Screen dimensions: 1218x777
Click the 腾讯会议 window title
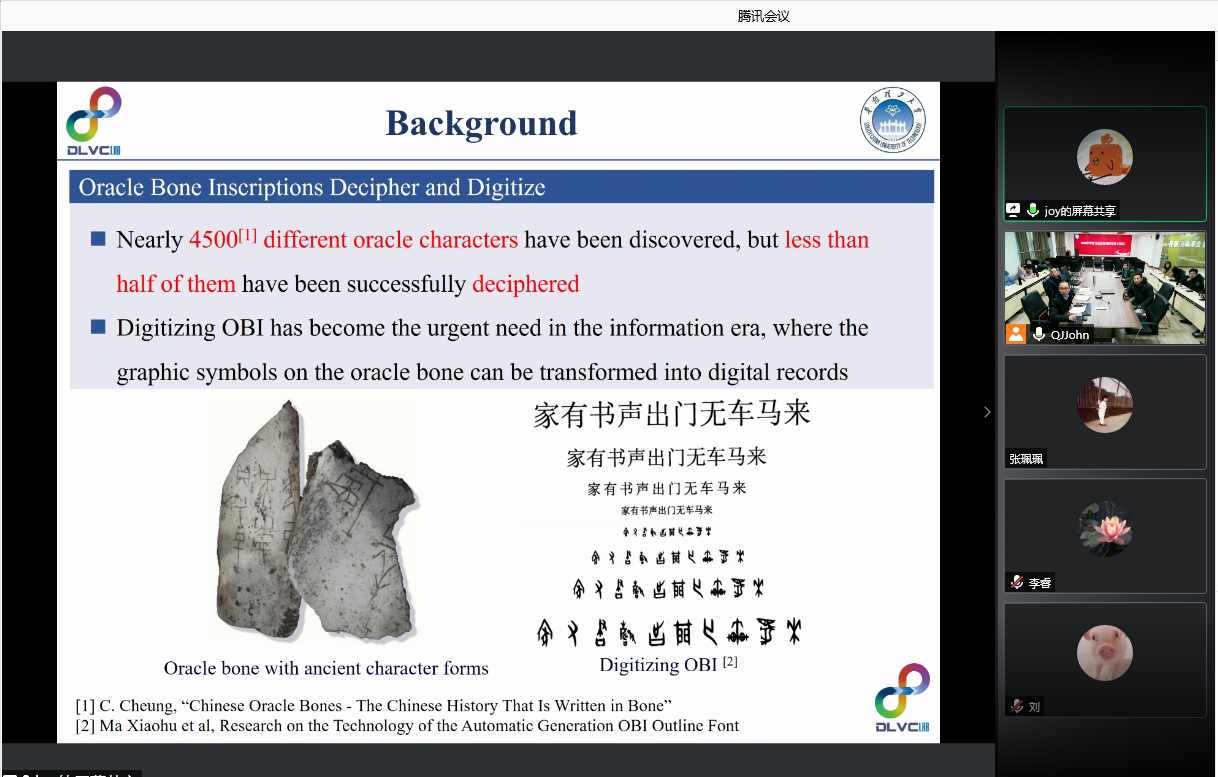[x=763, y=16]
